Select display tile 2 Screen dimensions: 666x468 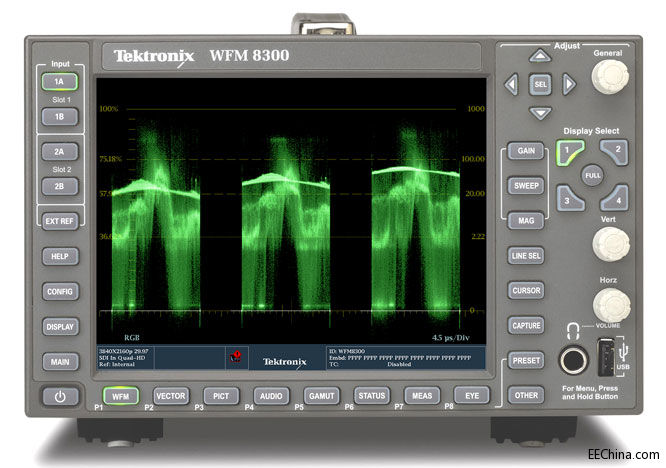point(614,152)
